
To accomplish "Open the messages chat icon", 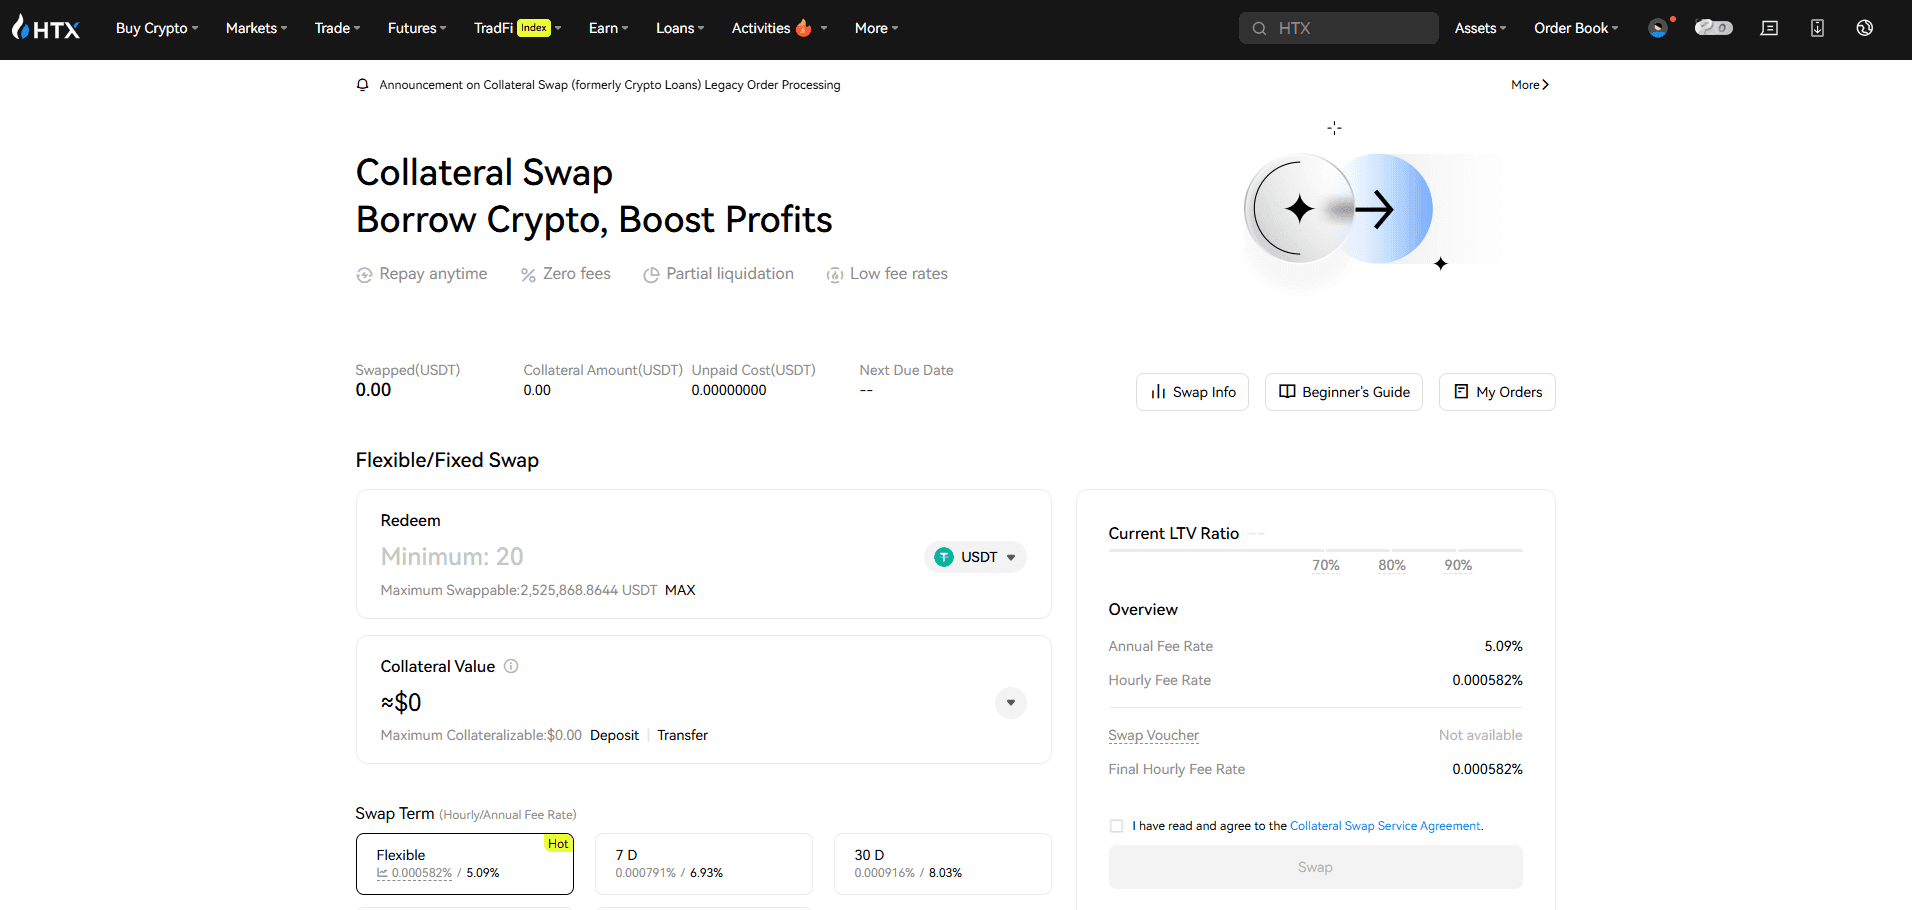I will 1769,28.
